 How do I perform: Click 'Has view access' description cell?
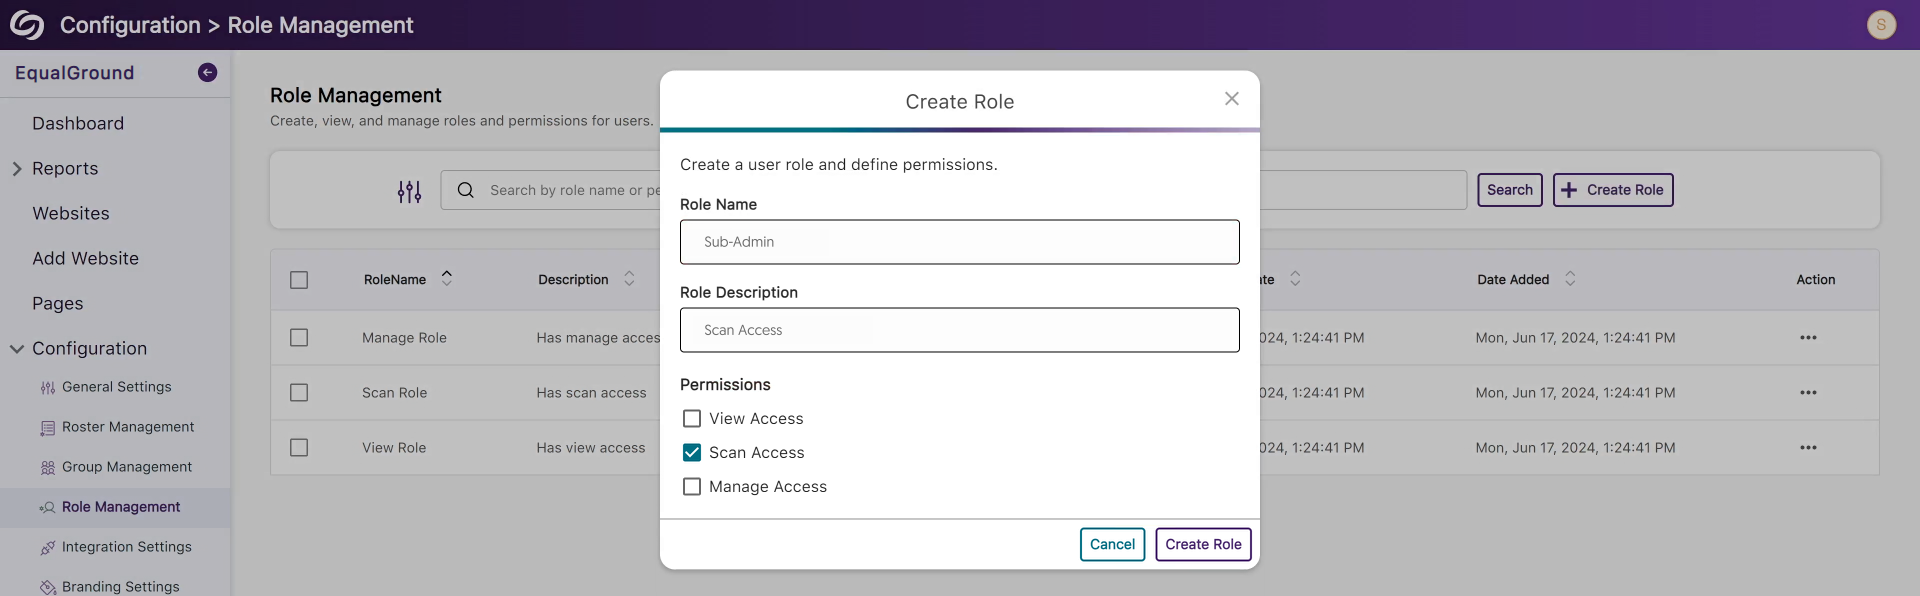click(591, 448)
